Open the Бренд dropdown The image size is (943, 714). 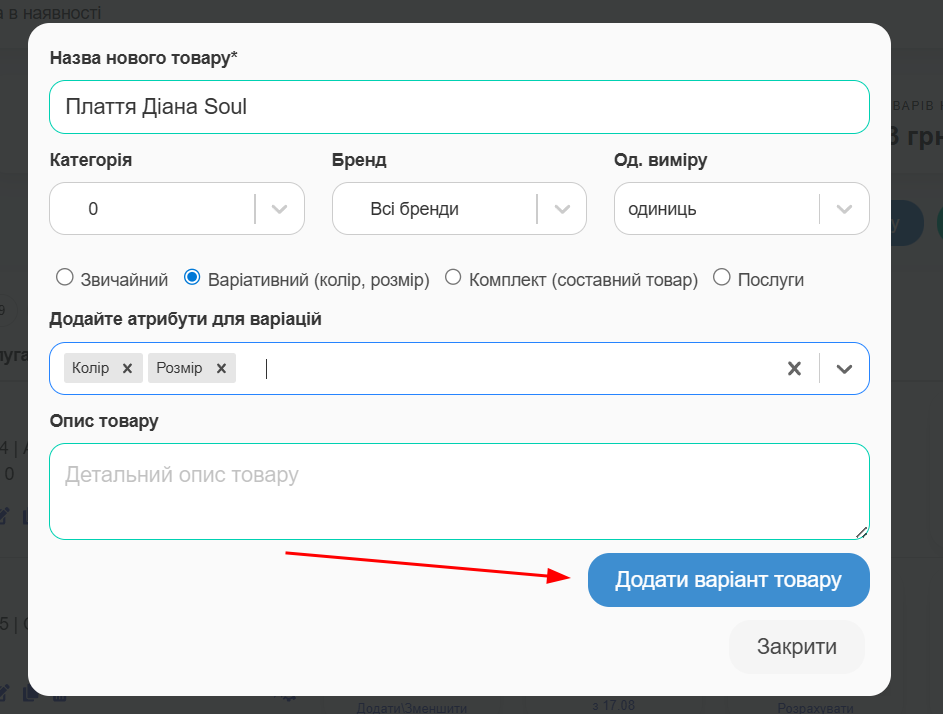tap(562, 209)
